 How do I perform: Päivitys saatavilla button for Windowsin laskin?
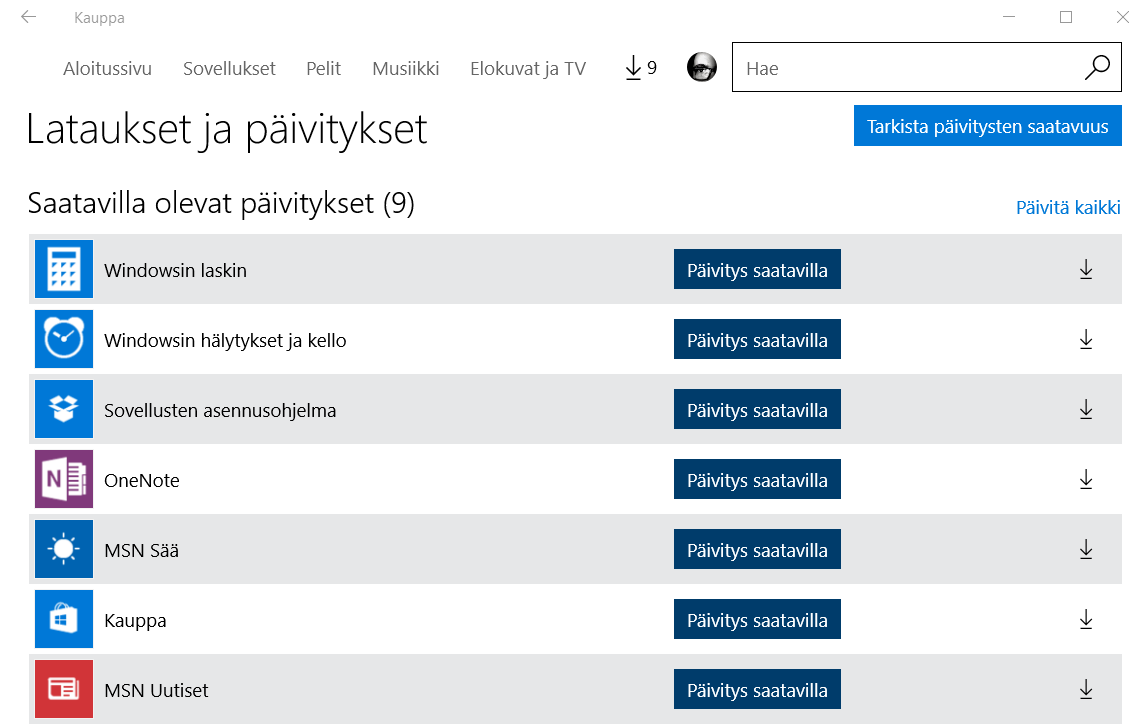pyautogui.click(x=757, y=269)
